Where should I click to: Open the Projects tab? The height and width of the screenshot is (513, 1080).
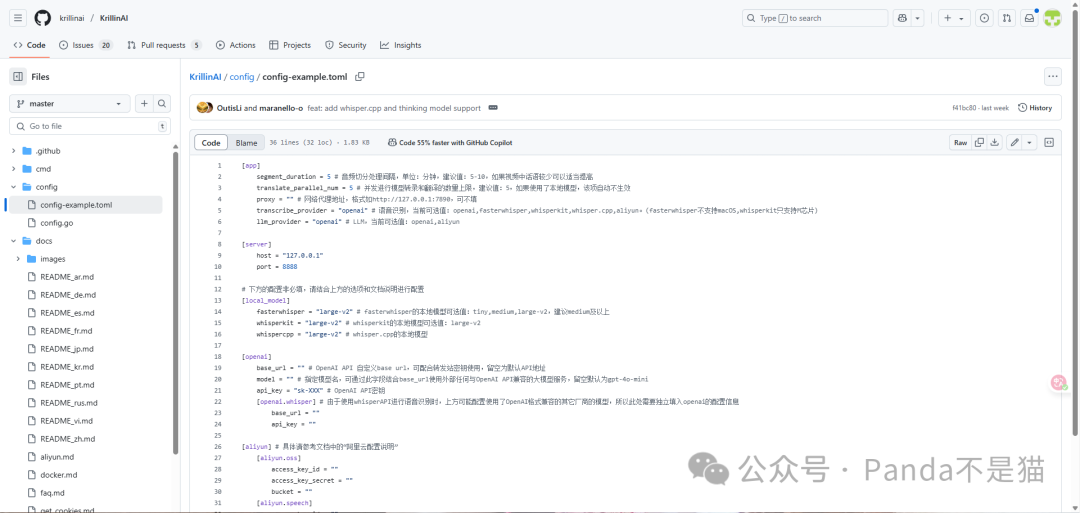pyautogui.click(x=290, y=45)
